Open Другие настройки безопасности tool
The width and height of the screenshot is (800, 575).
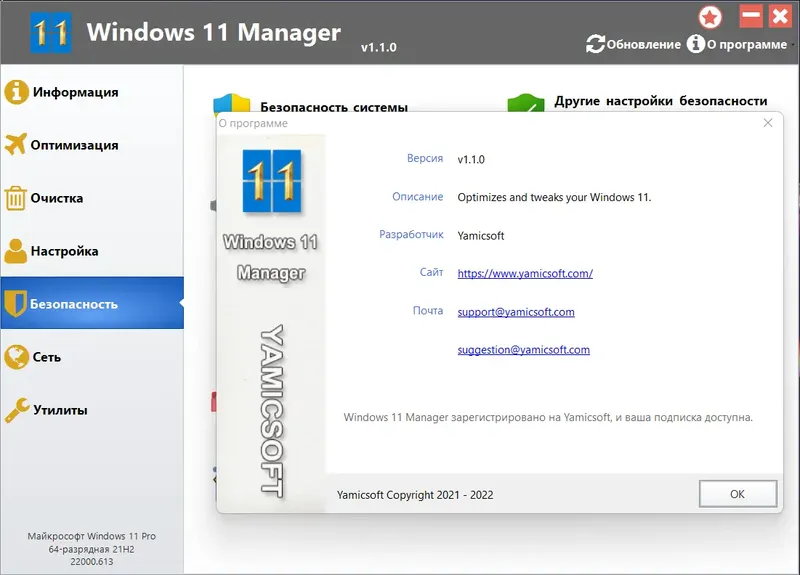pos(661,101)
